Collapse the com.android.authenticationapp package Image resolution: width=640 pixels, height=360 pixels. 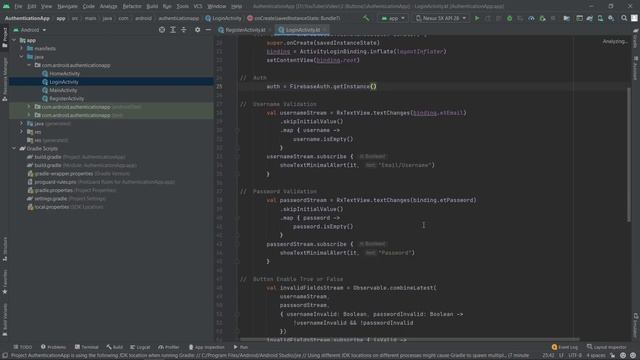coord(29,65)
